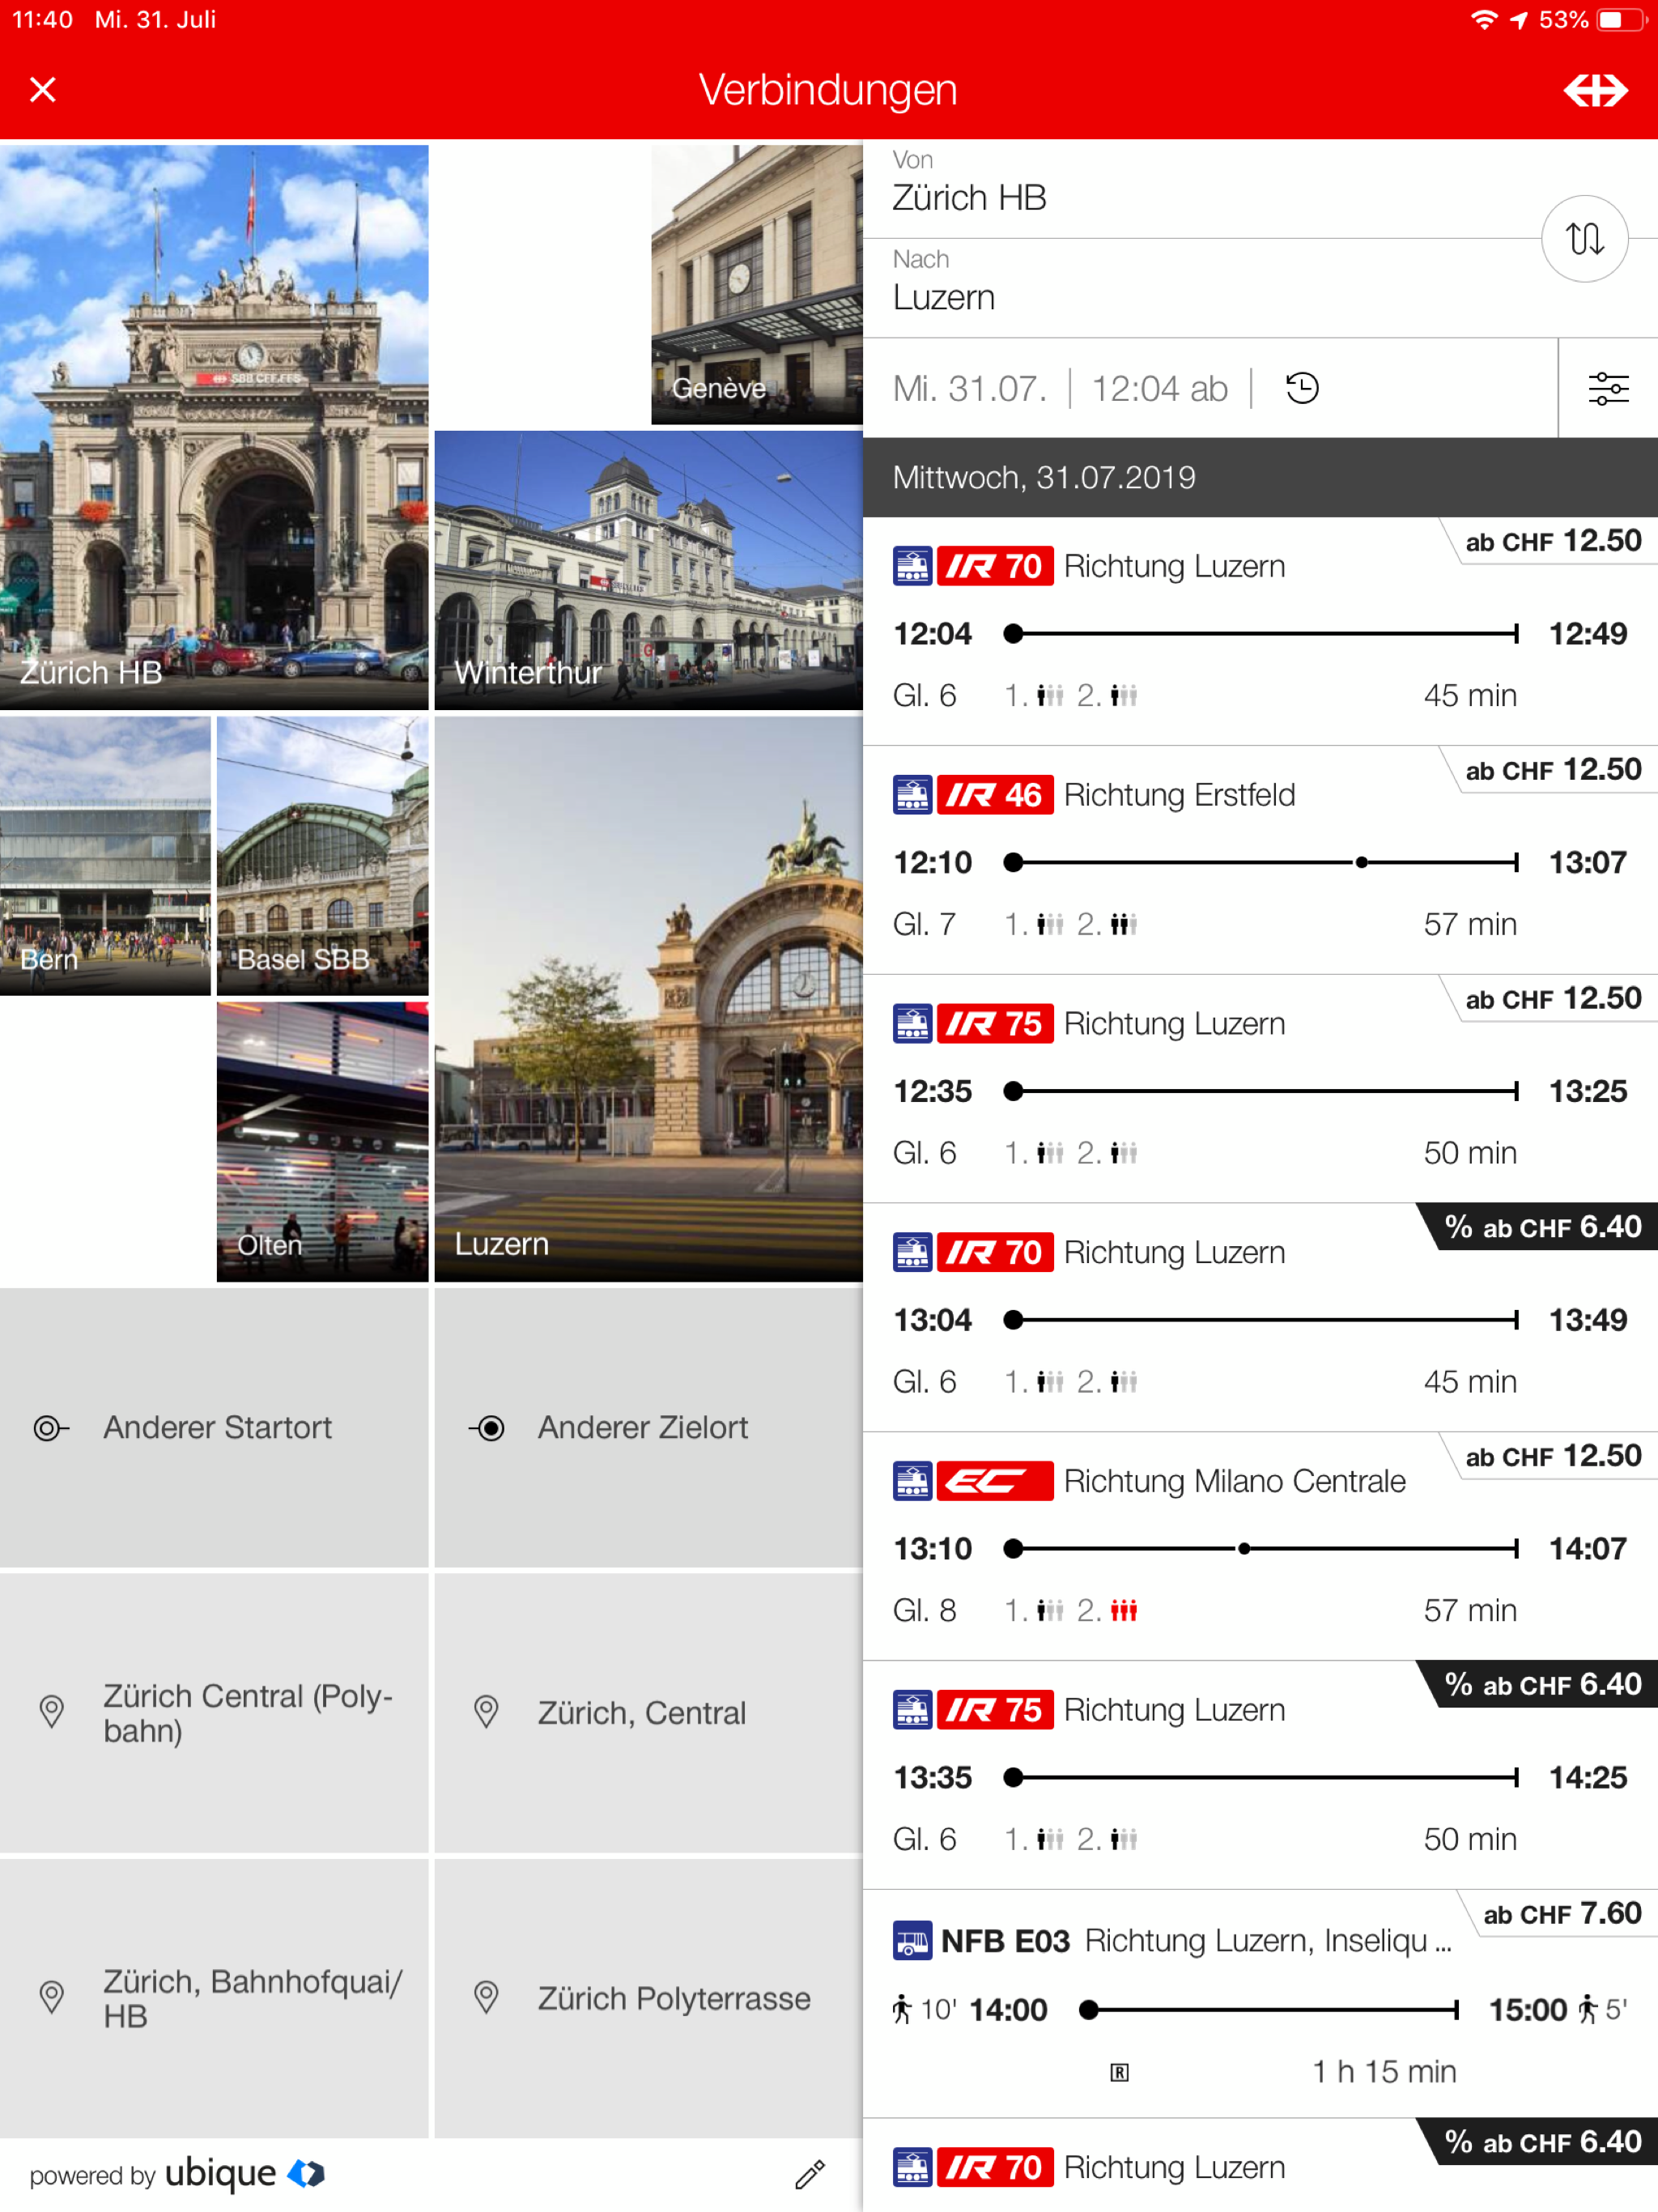
Task: Tap the Luzern station photo
Action: (x=648, y=998)
